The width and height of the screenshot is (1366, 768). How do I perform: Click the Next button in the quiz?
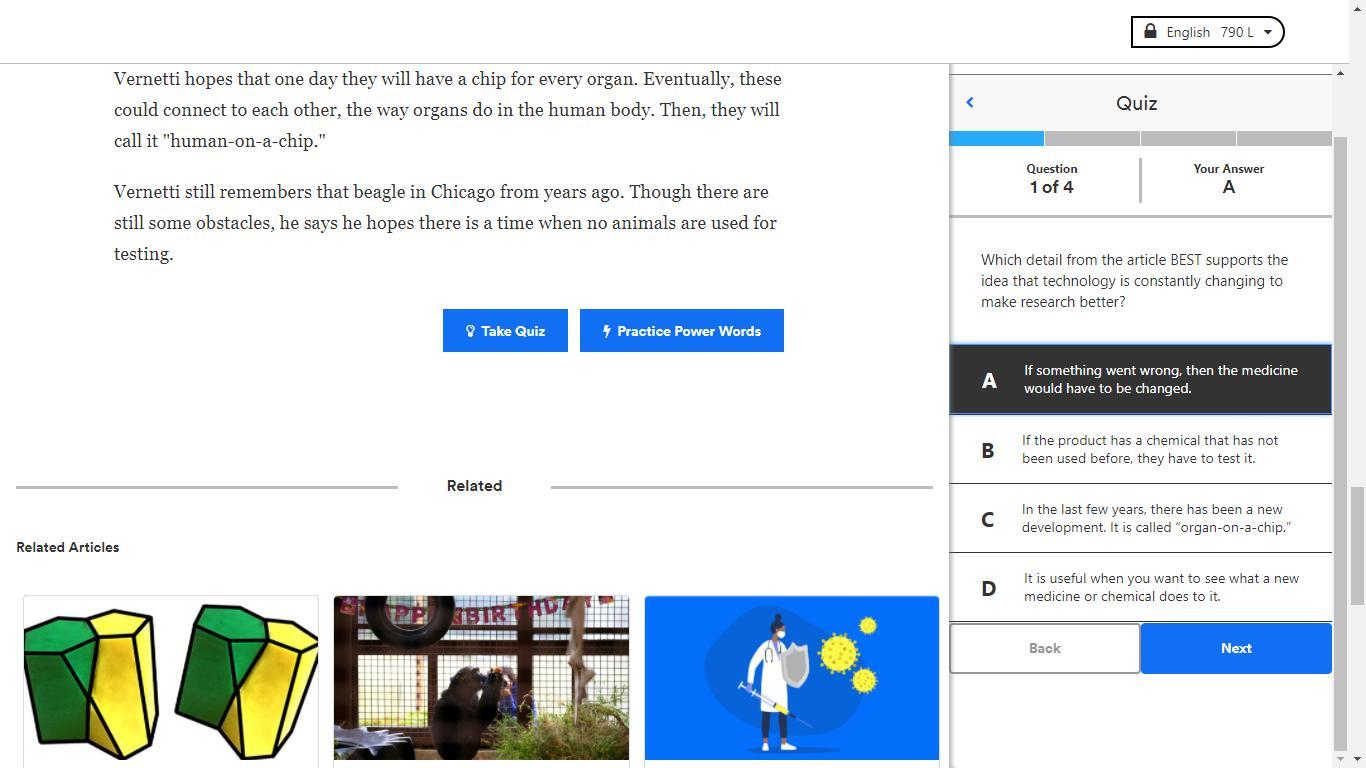[x=1236, y=648]
